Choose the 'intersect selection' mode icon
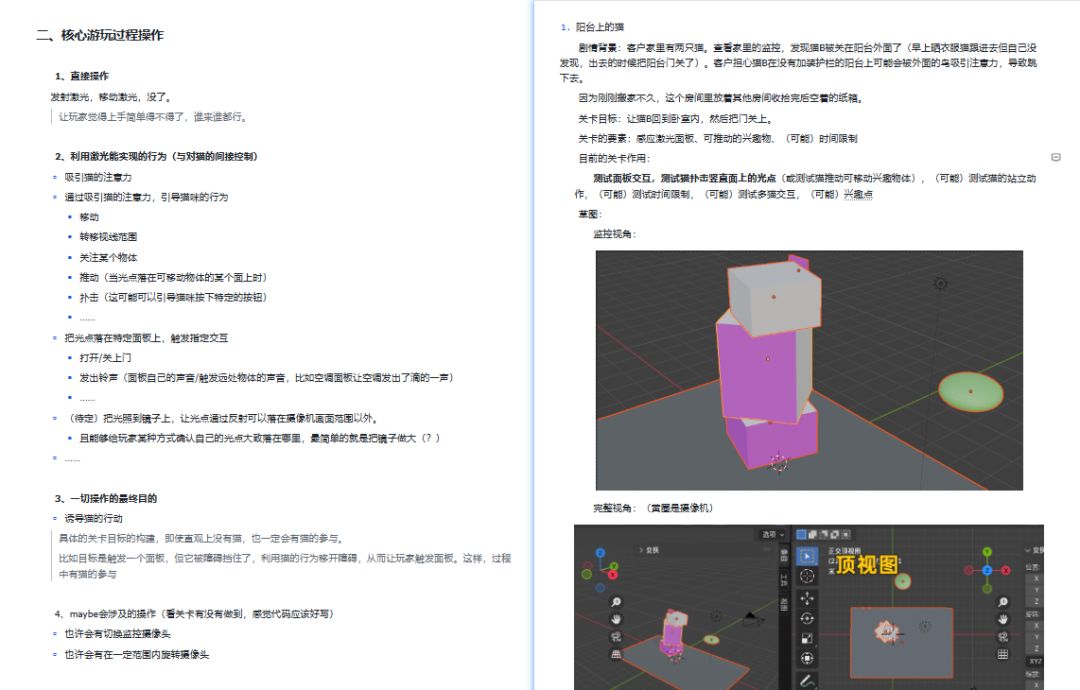The image size is (1080, 690). [846, 534]
